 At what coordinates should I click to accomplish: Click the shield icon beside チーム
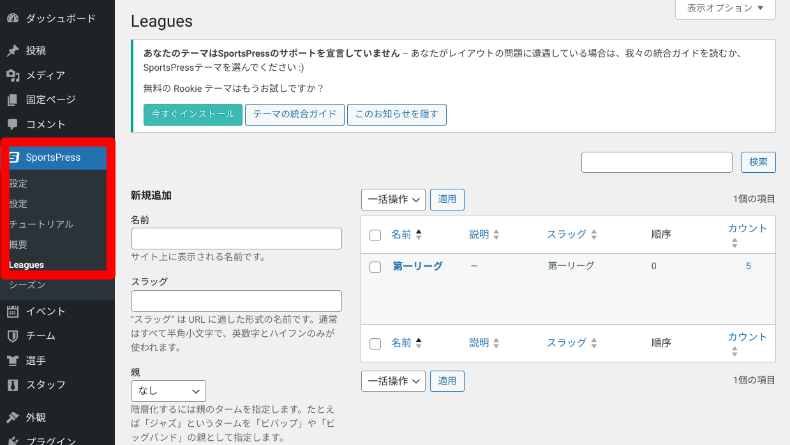[x=13, y=336]
